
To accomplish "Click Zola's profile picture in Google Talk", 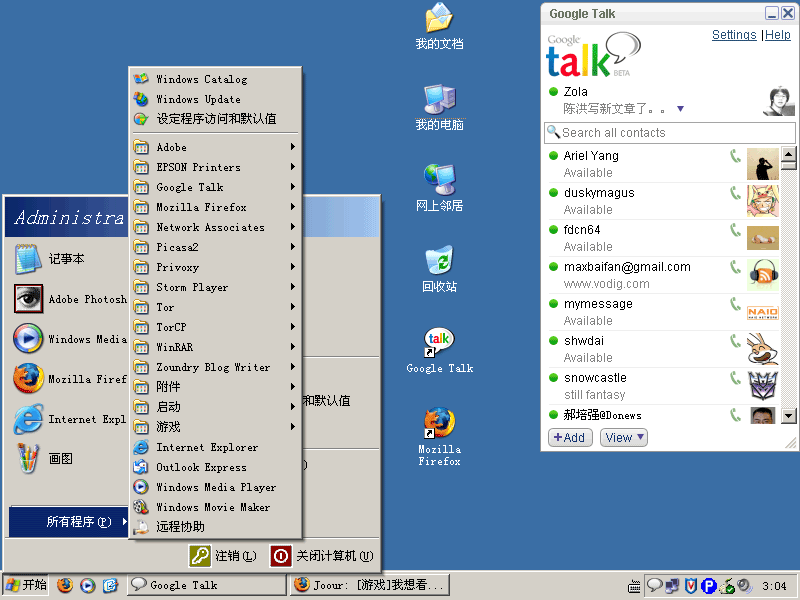I will tap(779, 101).
